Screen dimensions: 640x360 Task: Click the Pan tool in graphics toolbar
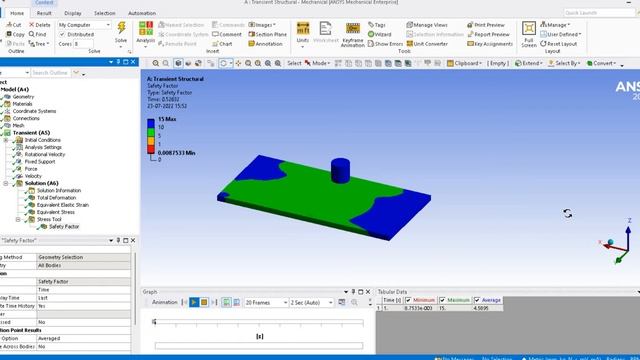[x=238, y=63]
